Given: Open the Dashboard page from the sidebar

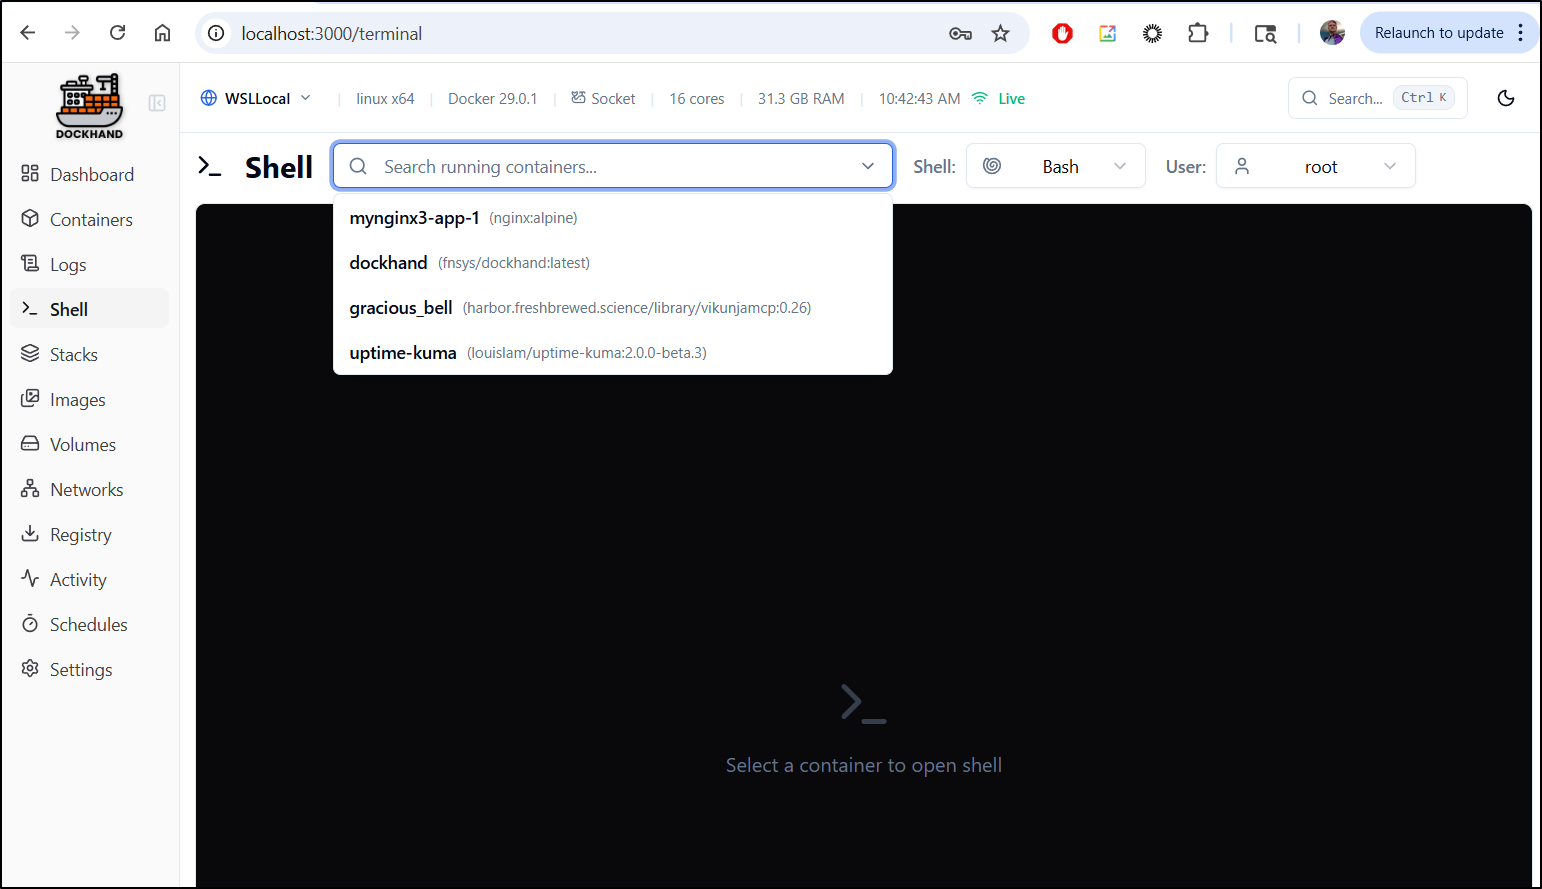Looking at the screenshot, I should pyautogui.click(x=91, y=175).
